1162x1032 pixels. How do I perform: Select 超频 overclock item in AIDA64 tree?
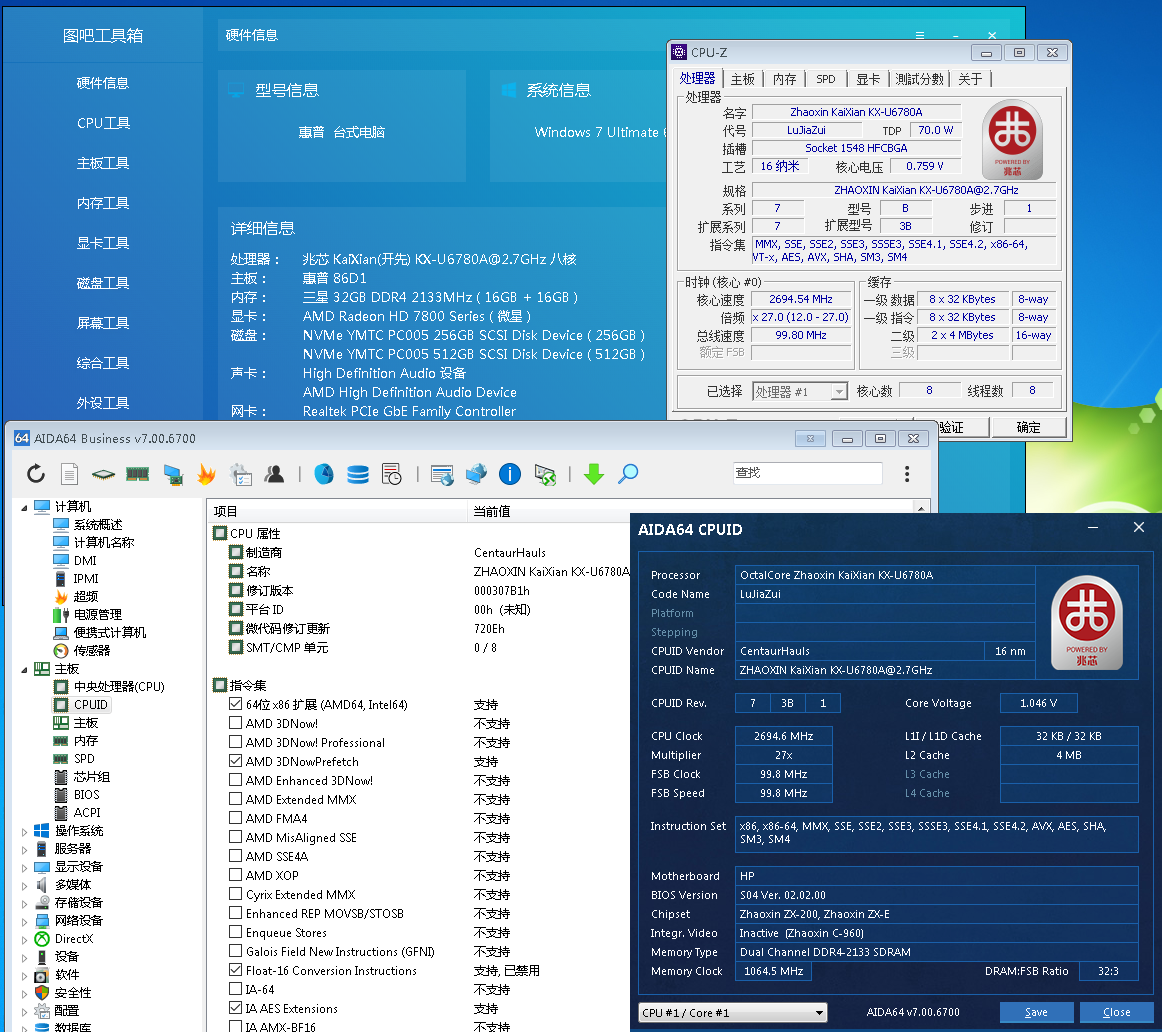(86, 596)
